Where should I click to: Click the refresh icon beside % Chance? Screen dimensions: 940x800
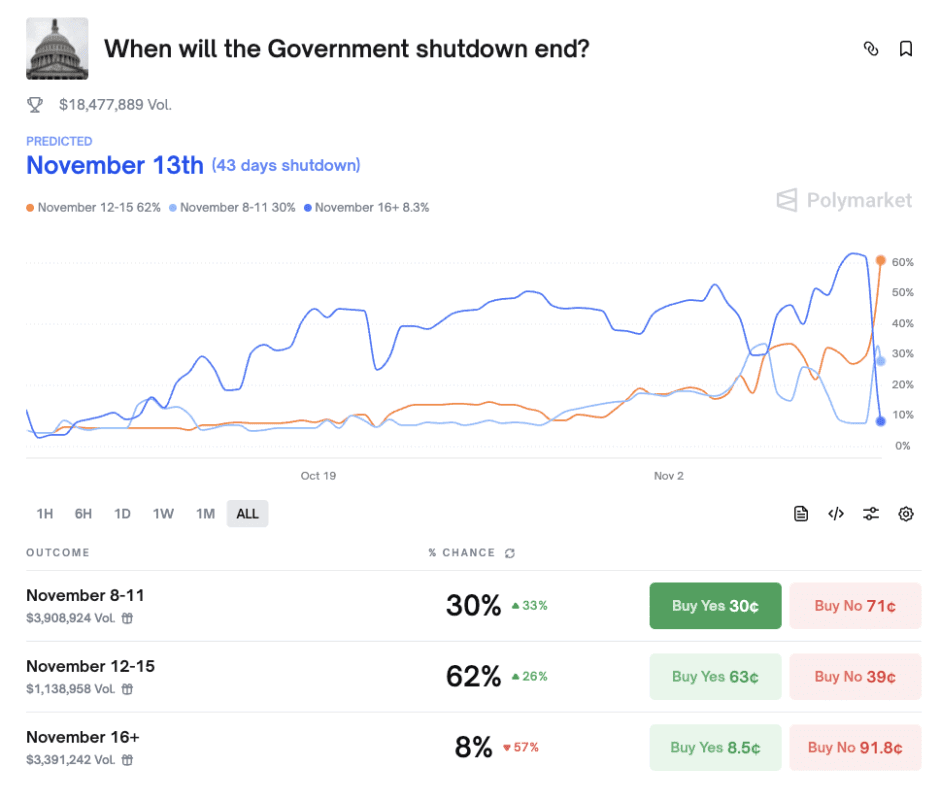510,553
